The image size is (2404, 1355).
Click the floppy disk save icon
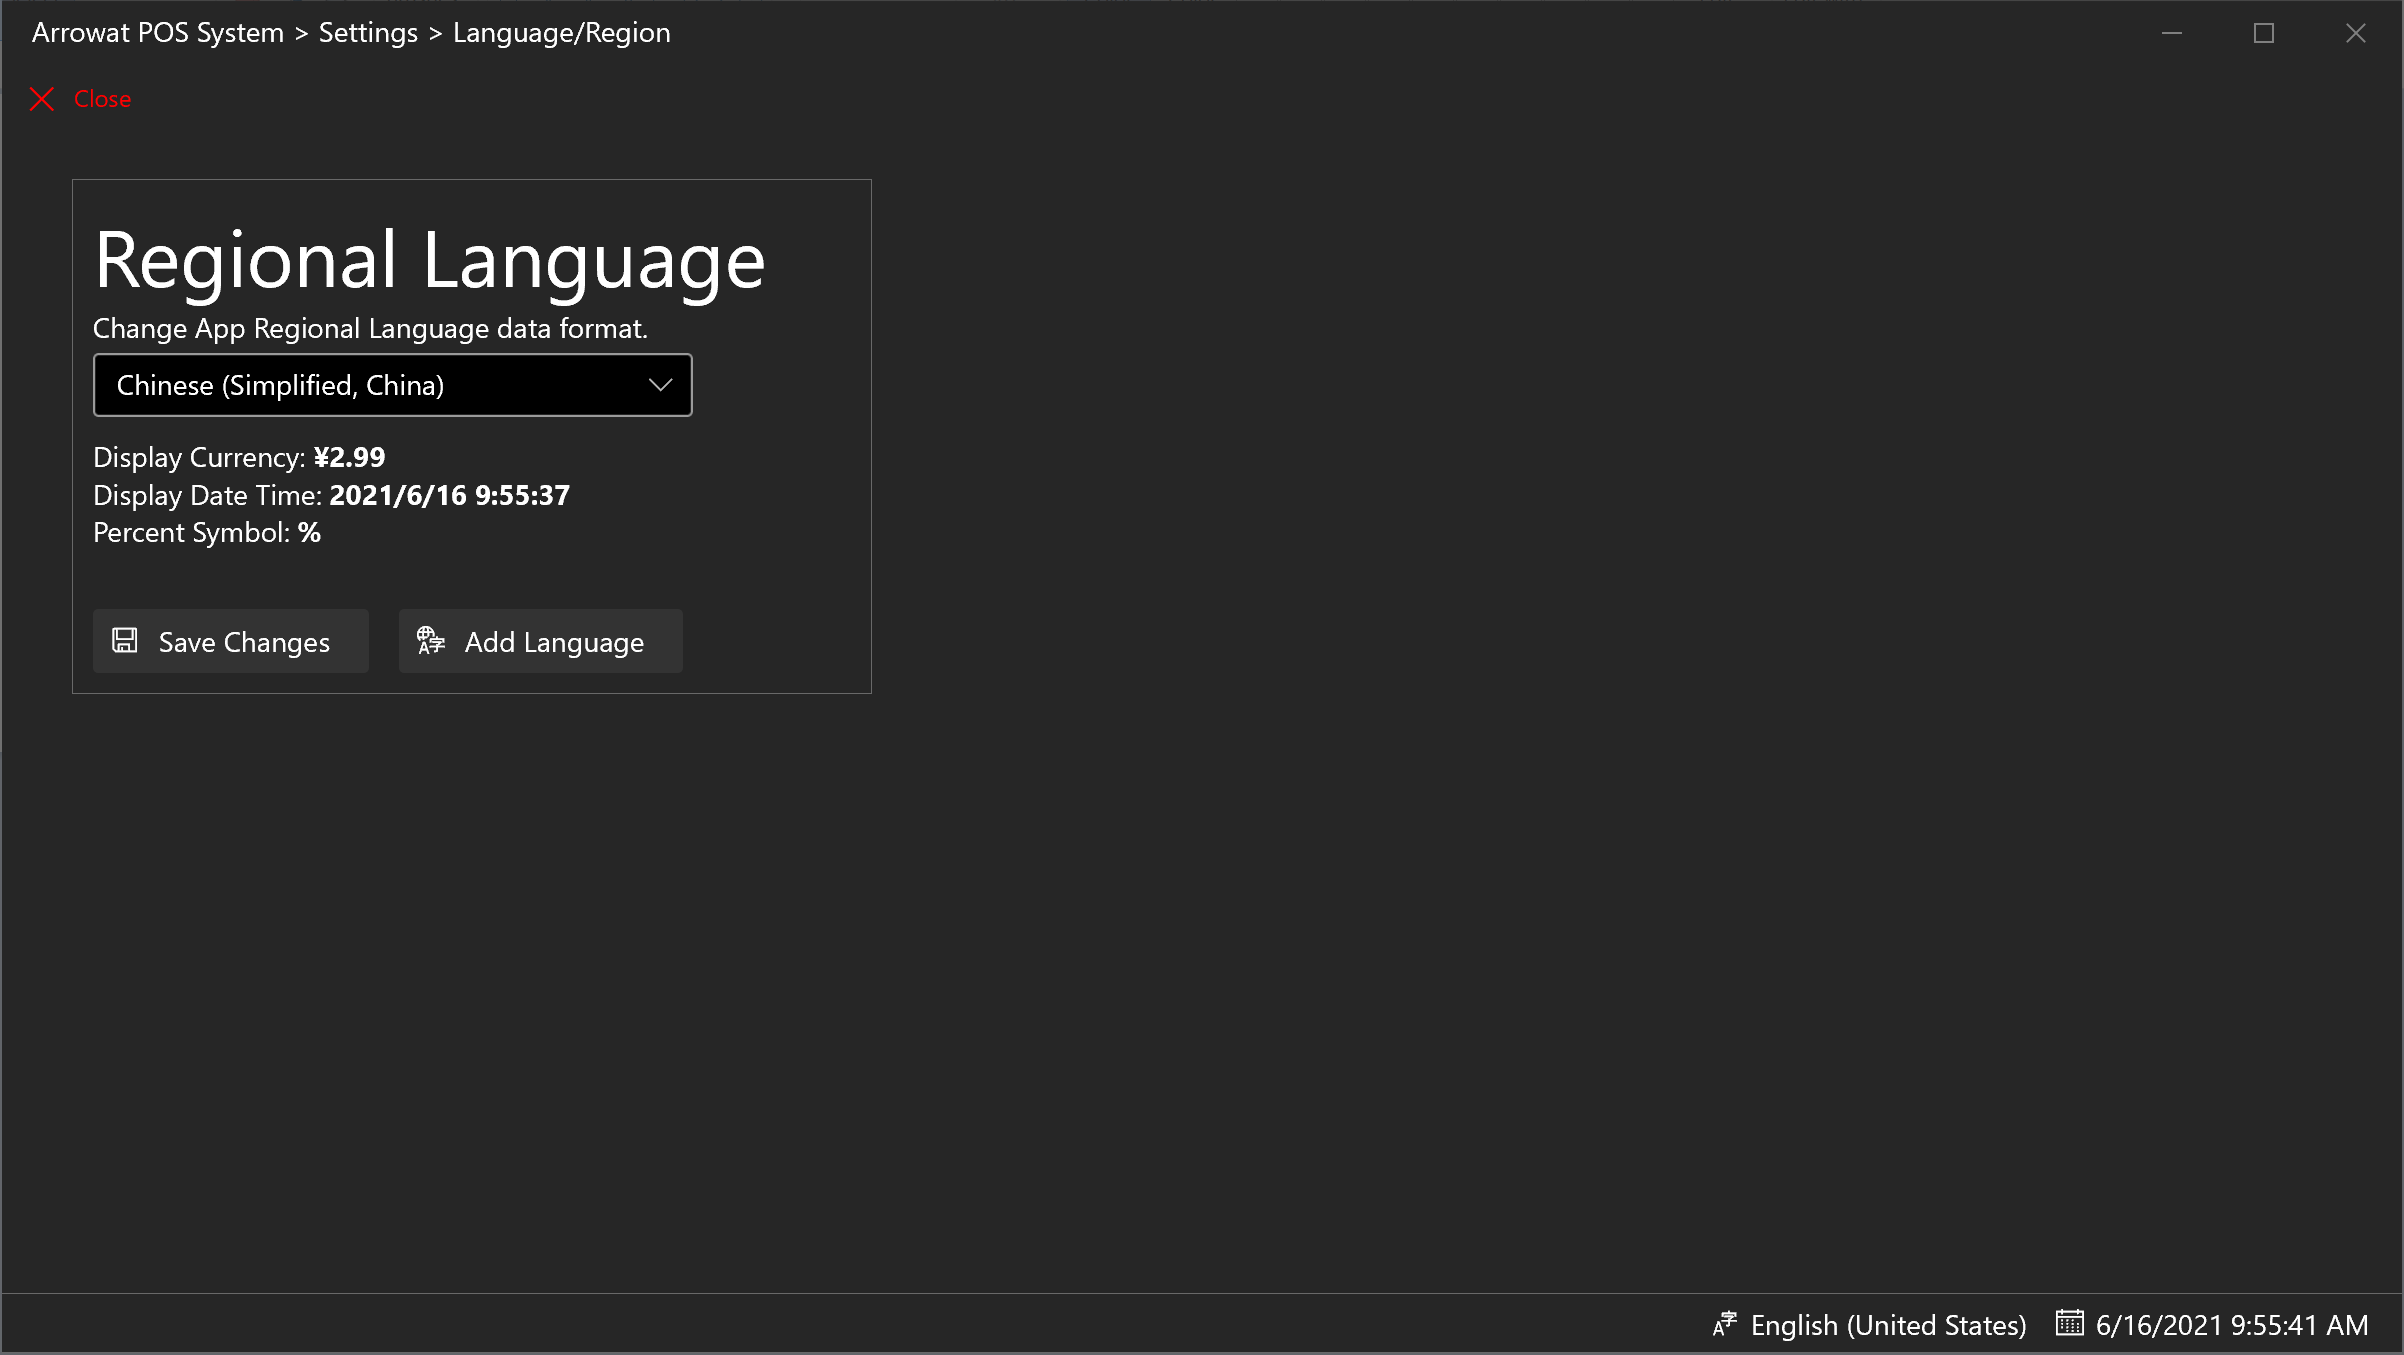pos(125,640)
